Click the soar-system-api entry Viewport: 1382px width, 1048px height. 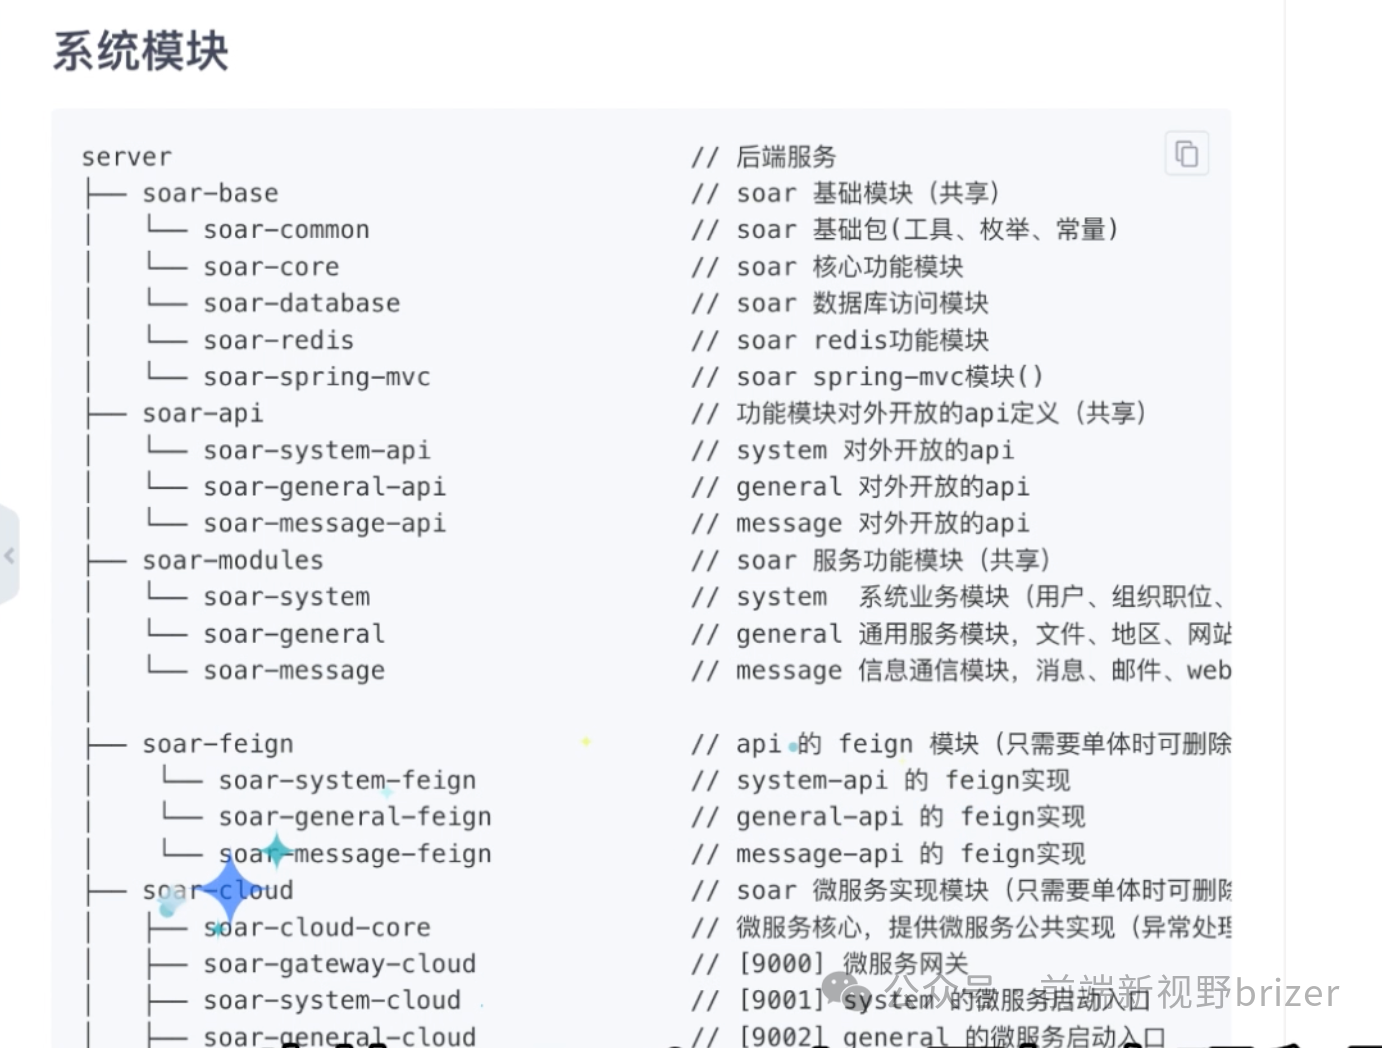[x=316, y=449]
